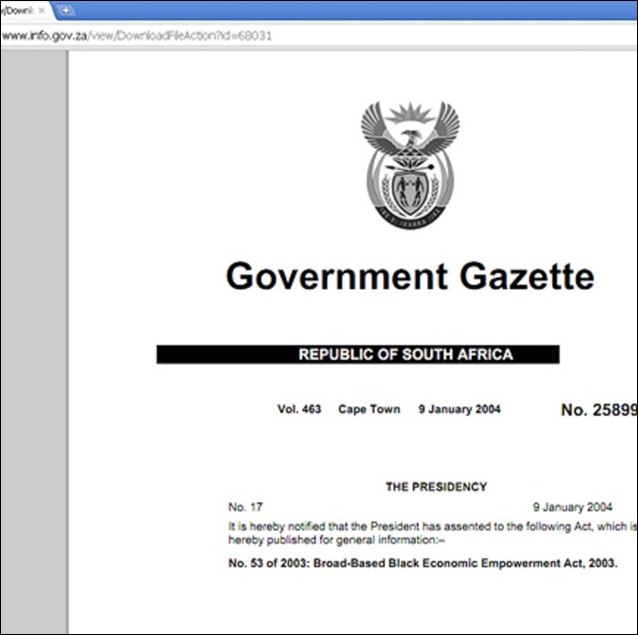Click the date 9 January 2004 under THE PRESIDENCY
Viewport: 638px width, 635px height.
coord(572,507)
